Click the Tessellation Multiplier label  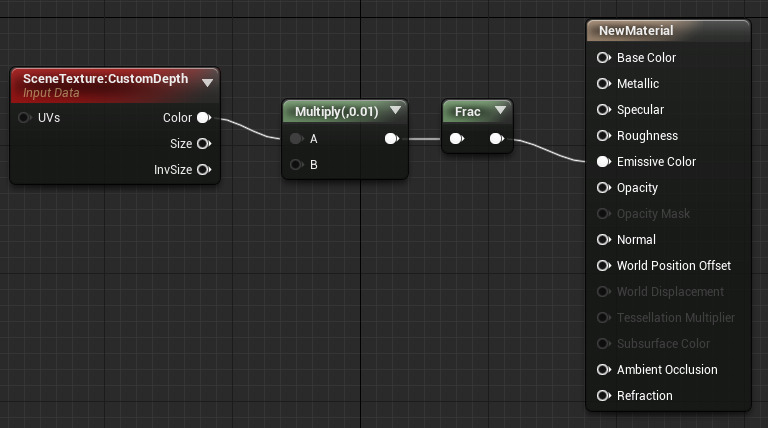[675, 317]
